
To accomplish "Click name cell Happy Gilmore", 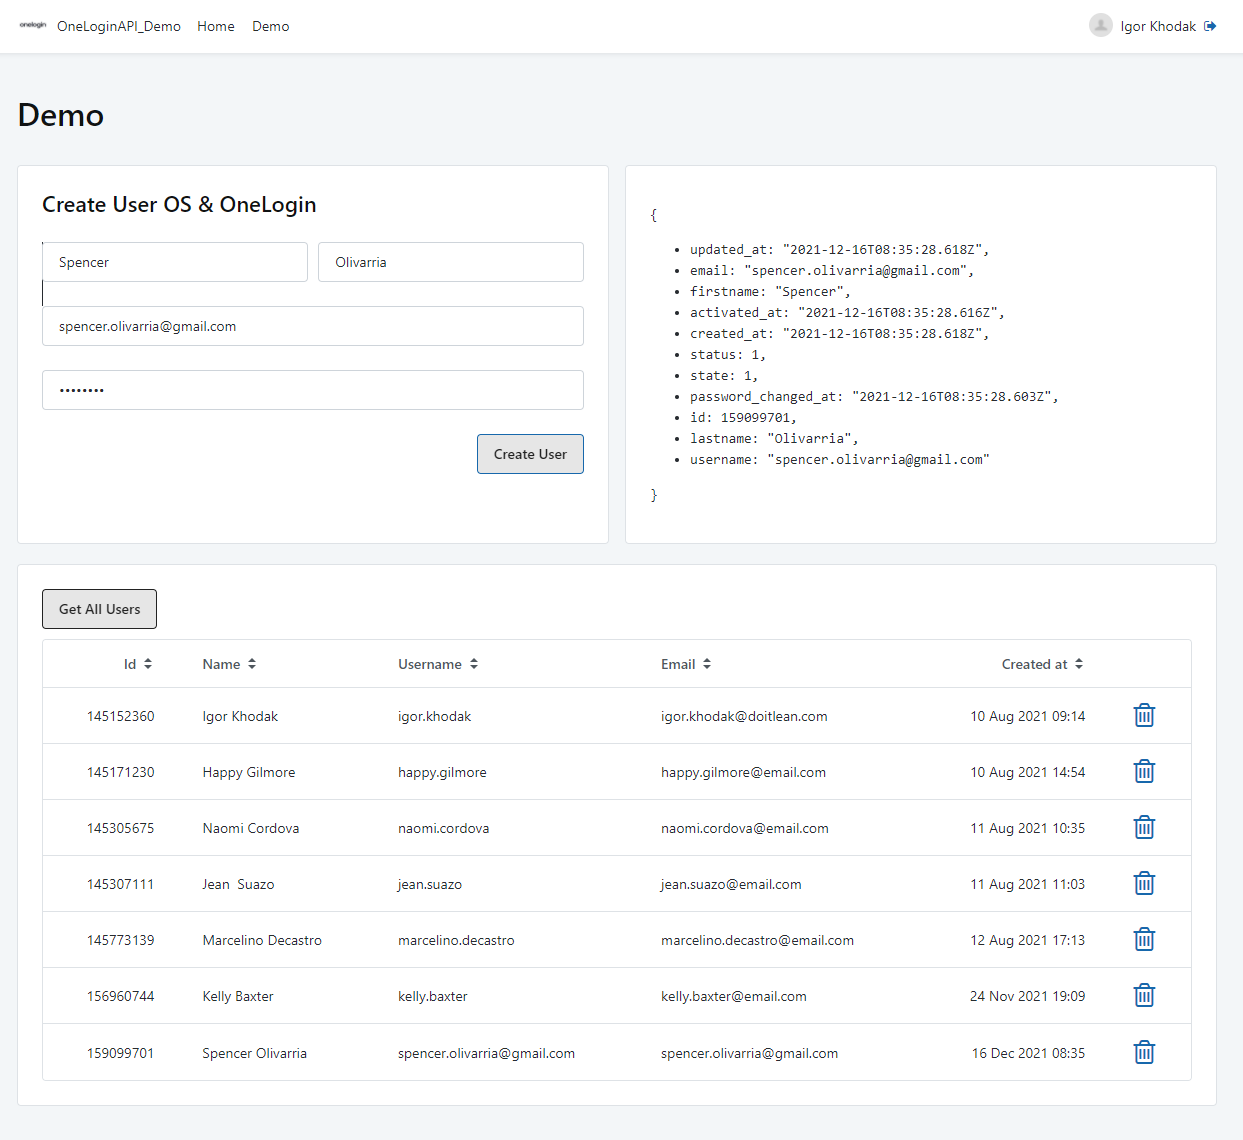I will coord(249,772).
